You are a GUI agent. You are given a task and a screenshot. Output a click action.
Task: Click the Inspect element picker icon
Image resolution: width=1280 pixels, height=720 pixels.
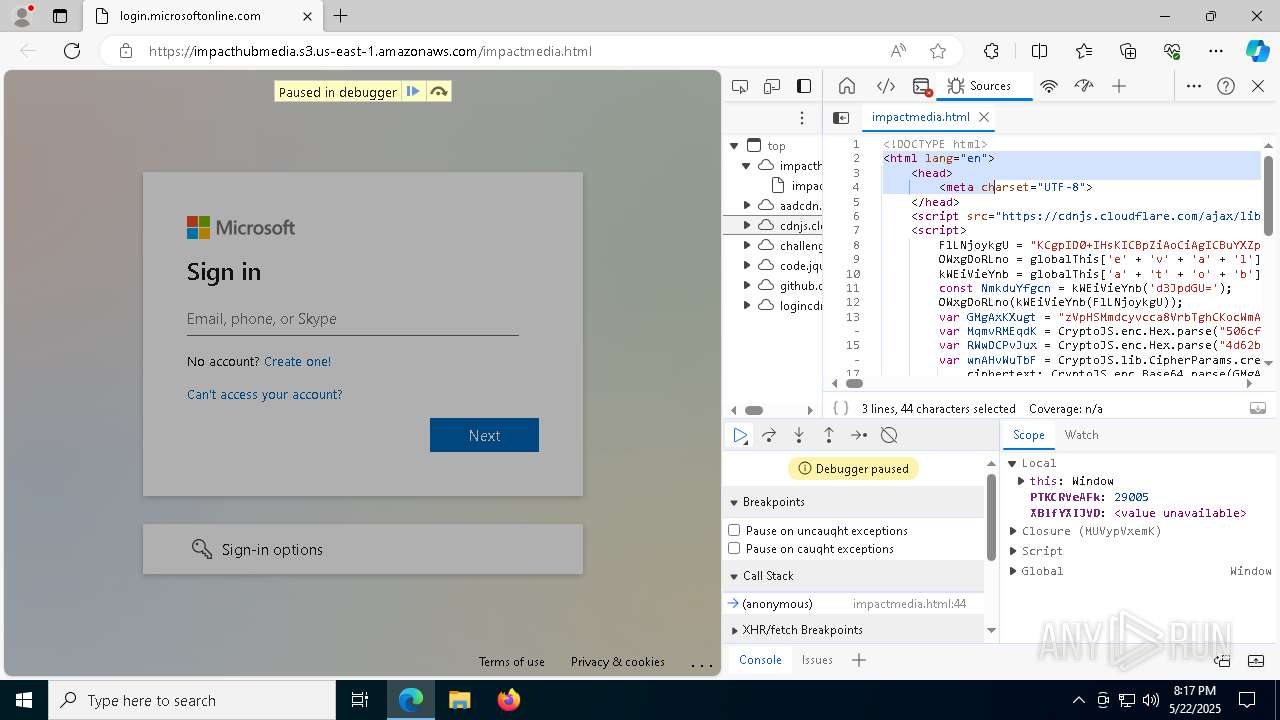click(x=740, y=86)
